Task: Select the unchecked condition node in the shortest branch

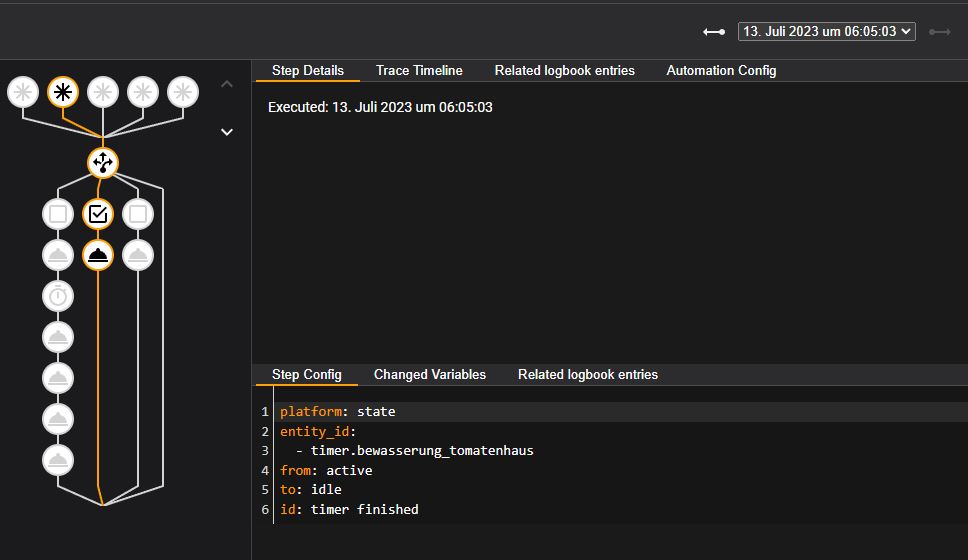Action: (x=138, y=214)
